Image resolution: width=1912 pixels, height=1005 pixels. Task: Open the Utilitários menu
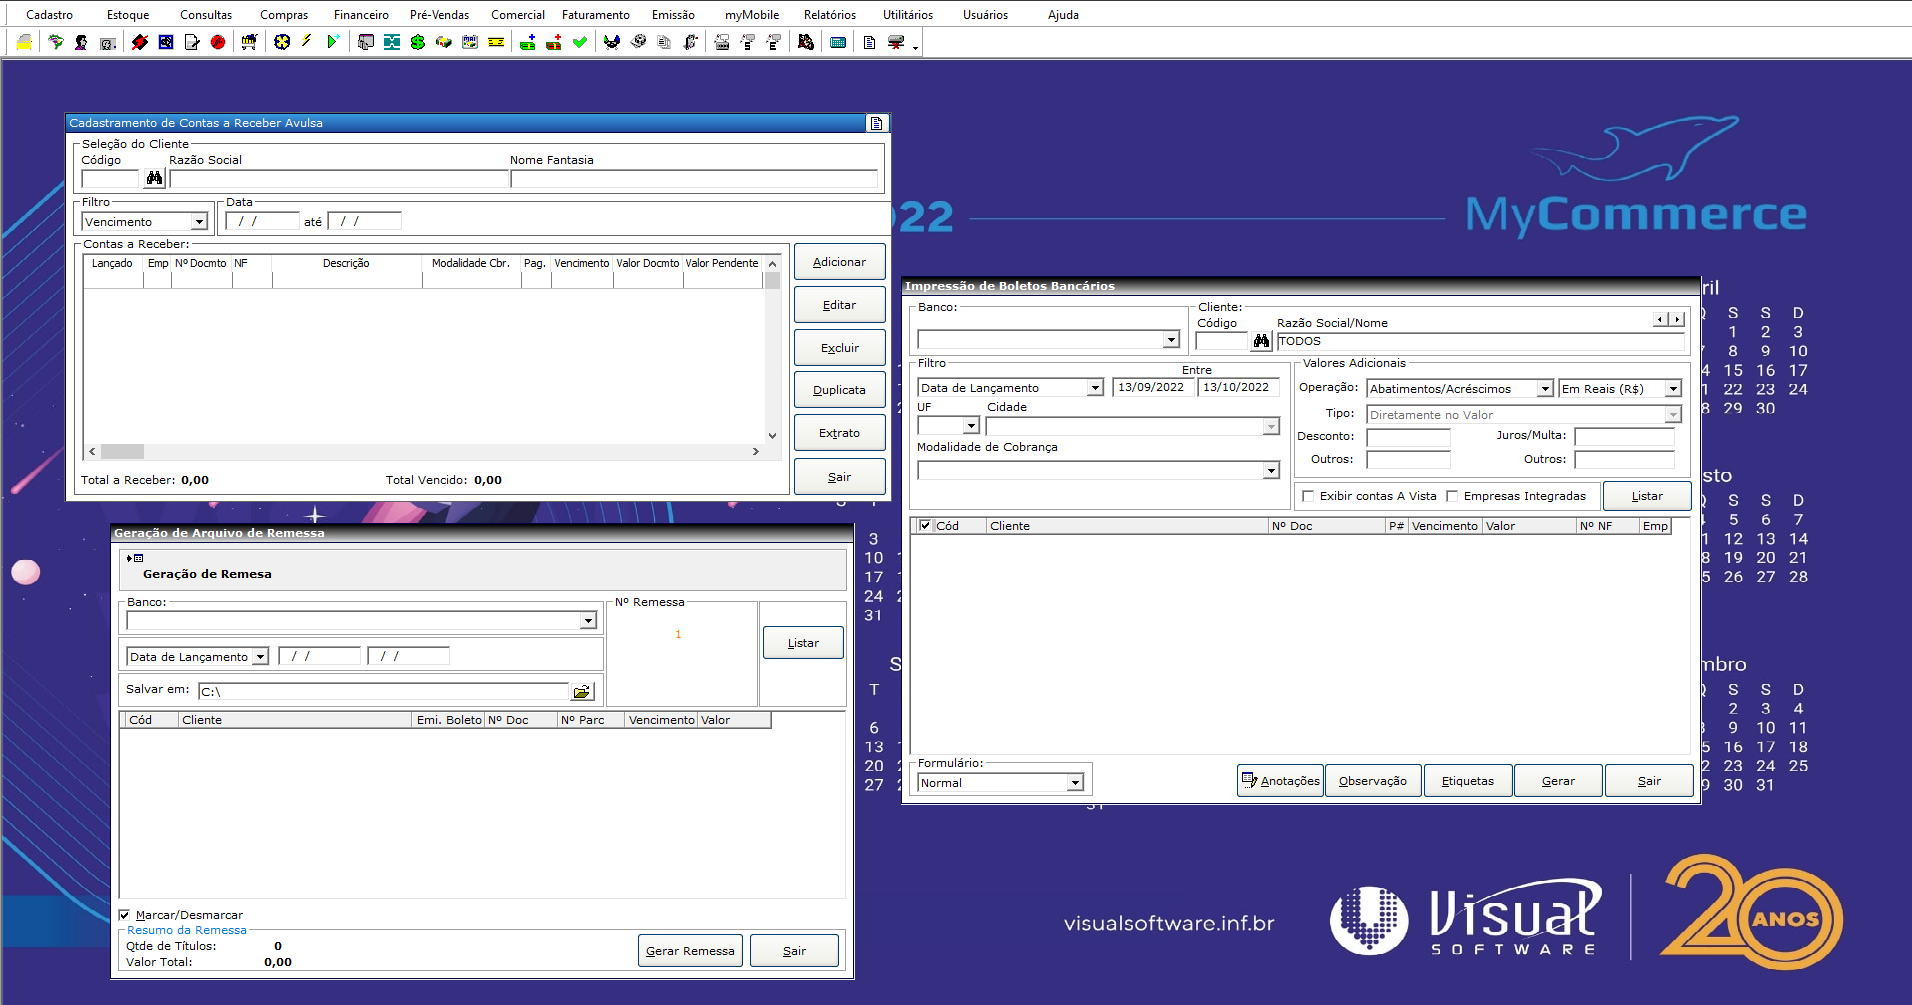pos(908,15)
